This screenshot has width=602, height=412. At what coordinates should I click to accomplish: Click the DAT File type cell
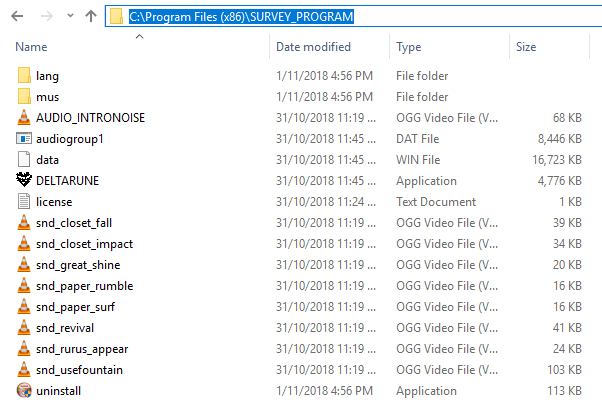(x=418, y=139)
